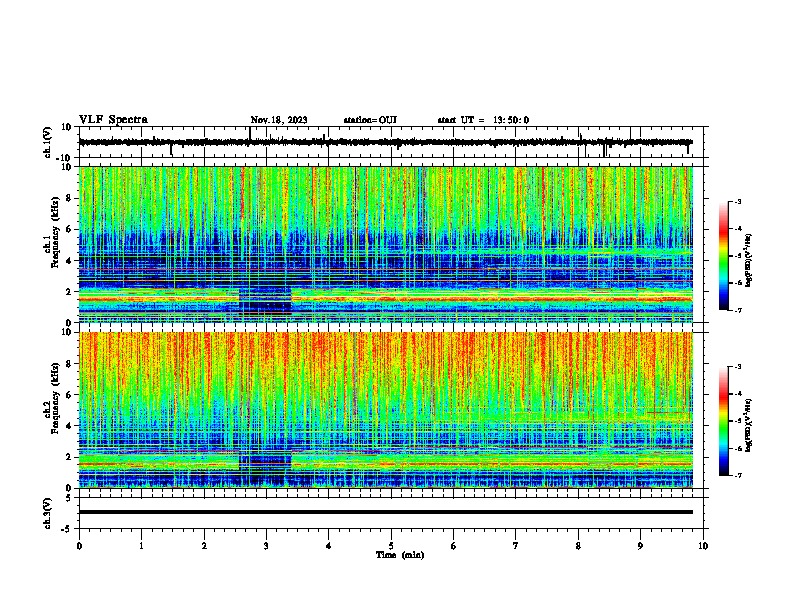The width and height of the screenshot is (792, 612).
Task: Click the 'ch.1(V)' waveform axis label
Action: pos(48,142)
